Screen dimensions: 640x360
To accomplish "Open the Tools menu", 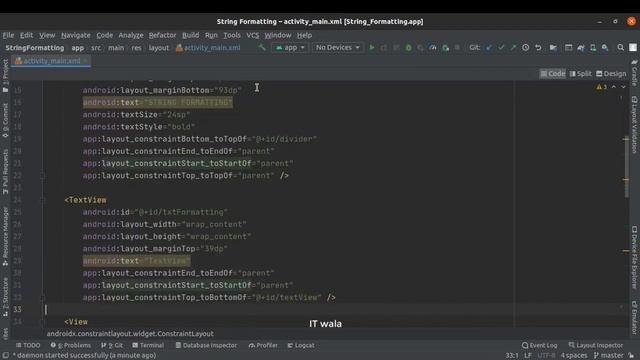I will coord(231,35).
